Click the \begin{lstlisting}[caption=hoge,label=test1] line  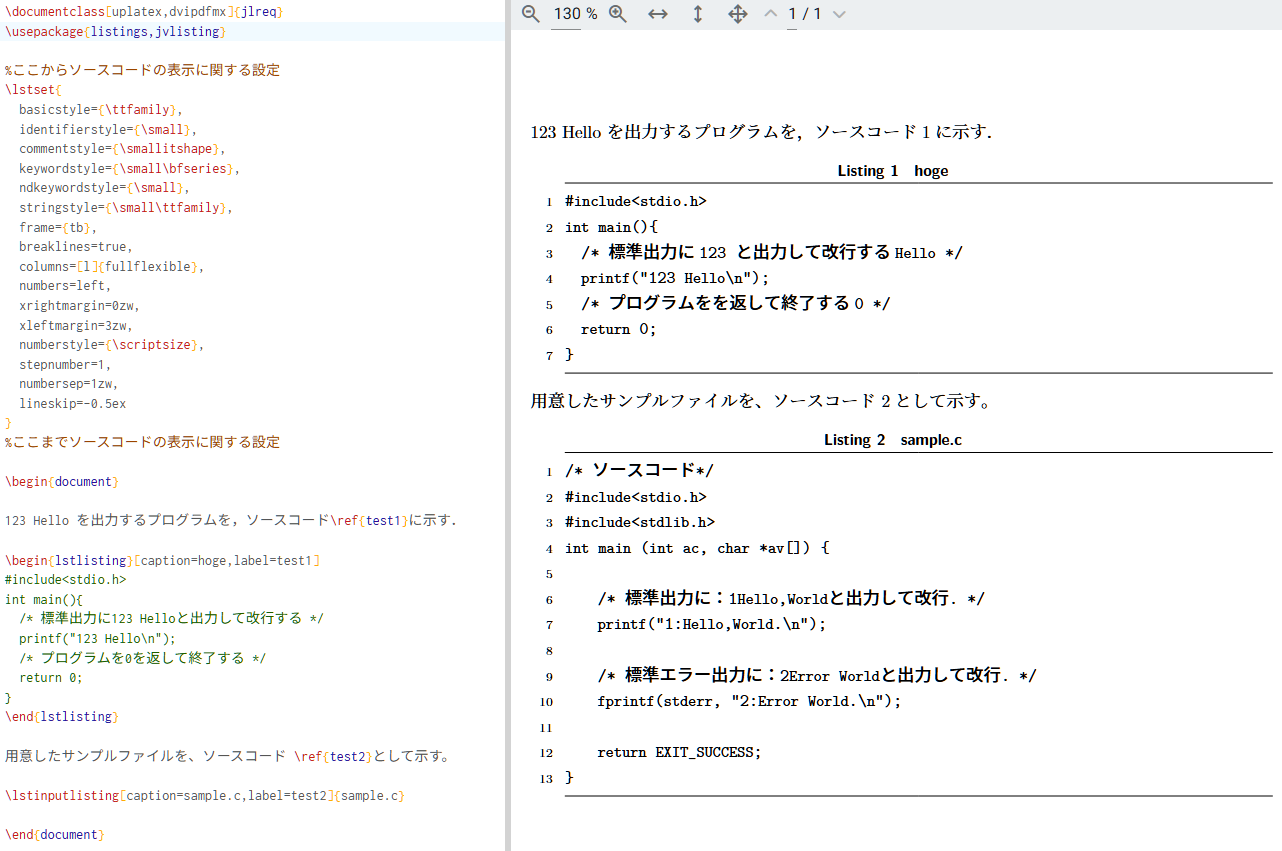[162, 560]
